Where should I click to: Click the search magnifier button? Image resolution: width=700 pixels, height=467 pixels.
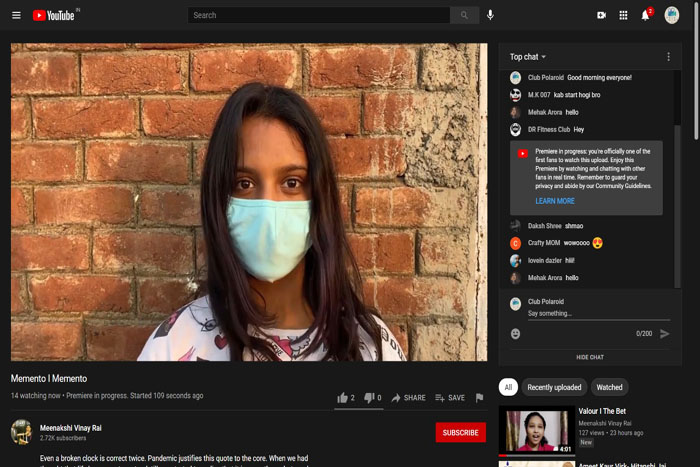pos(464,16)
